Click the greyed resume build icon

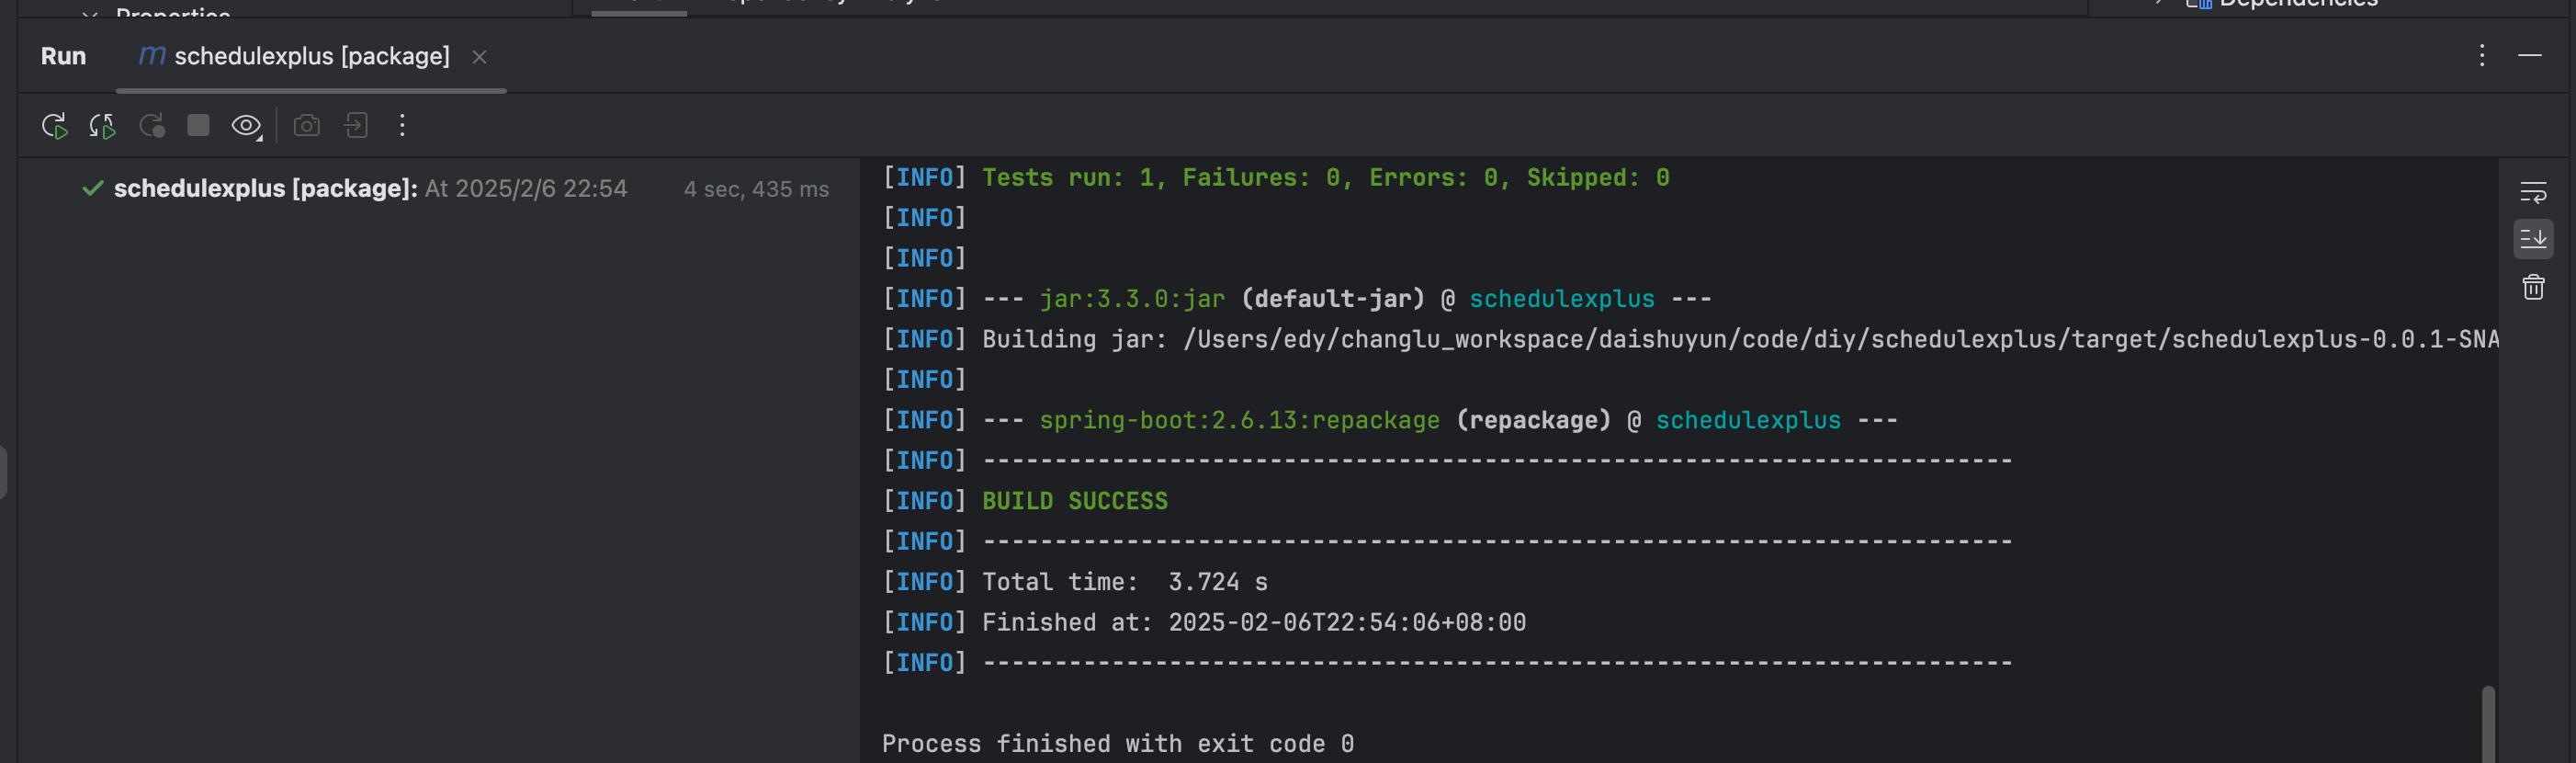(151, 126)
